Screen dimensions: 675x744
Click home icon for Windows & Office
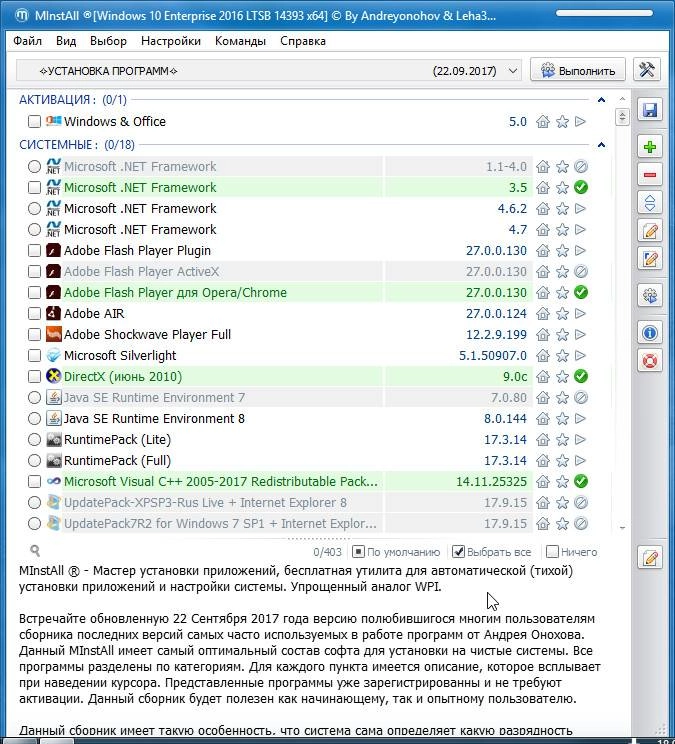543,122
